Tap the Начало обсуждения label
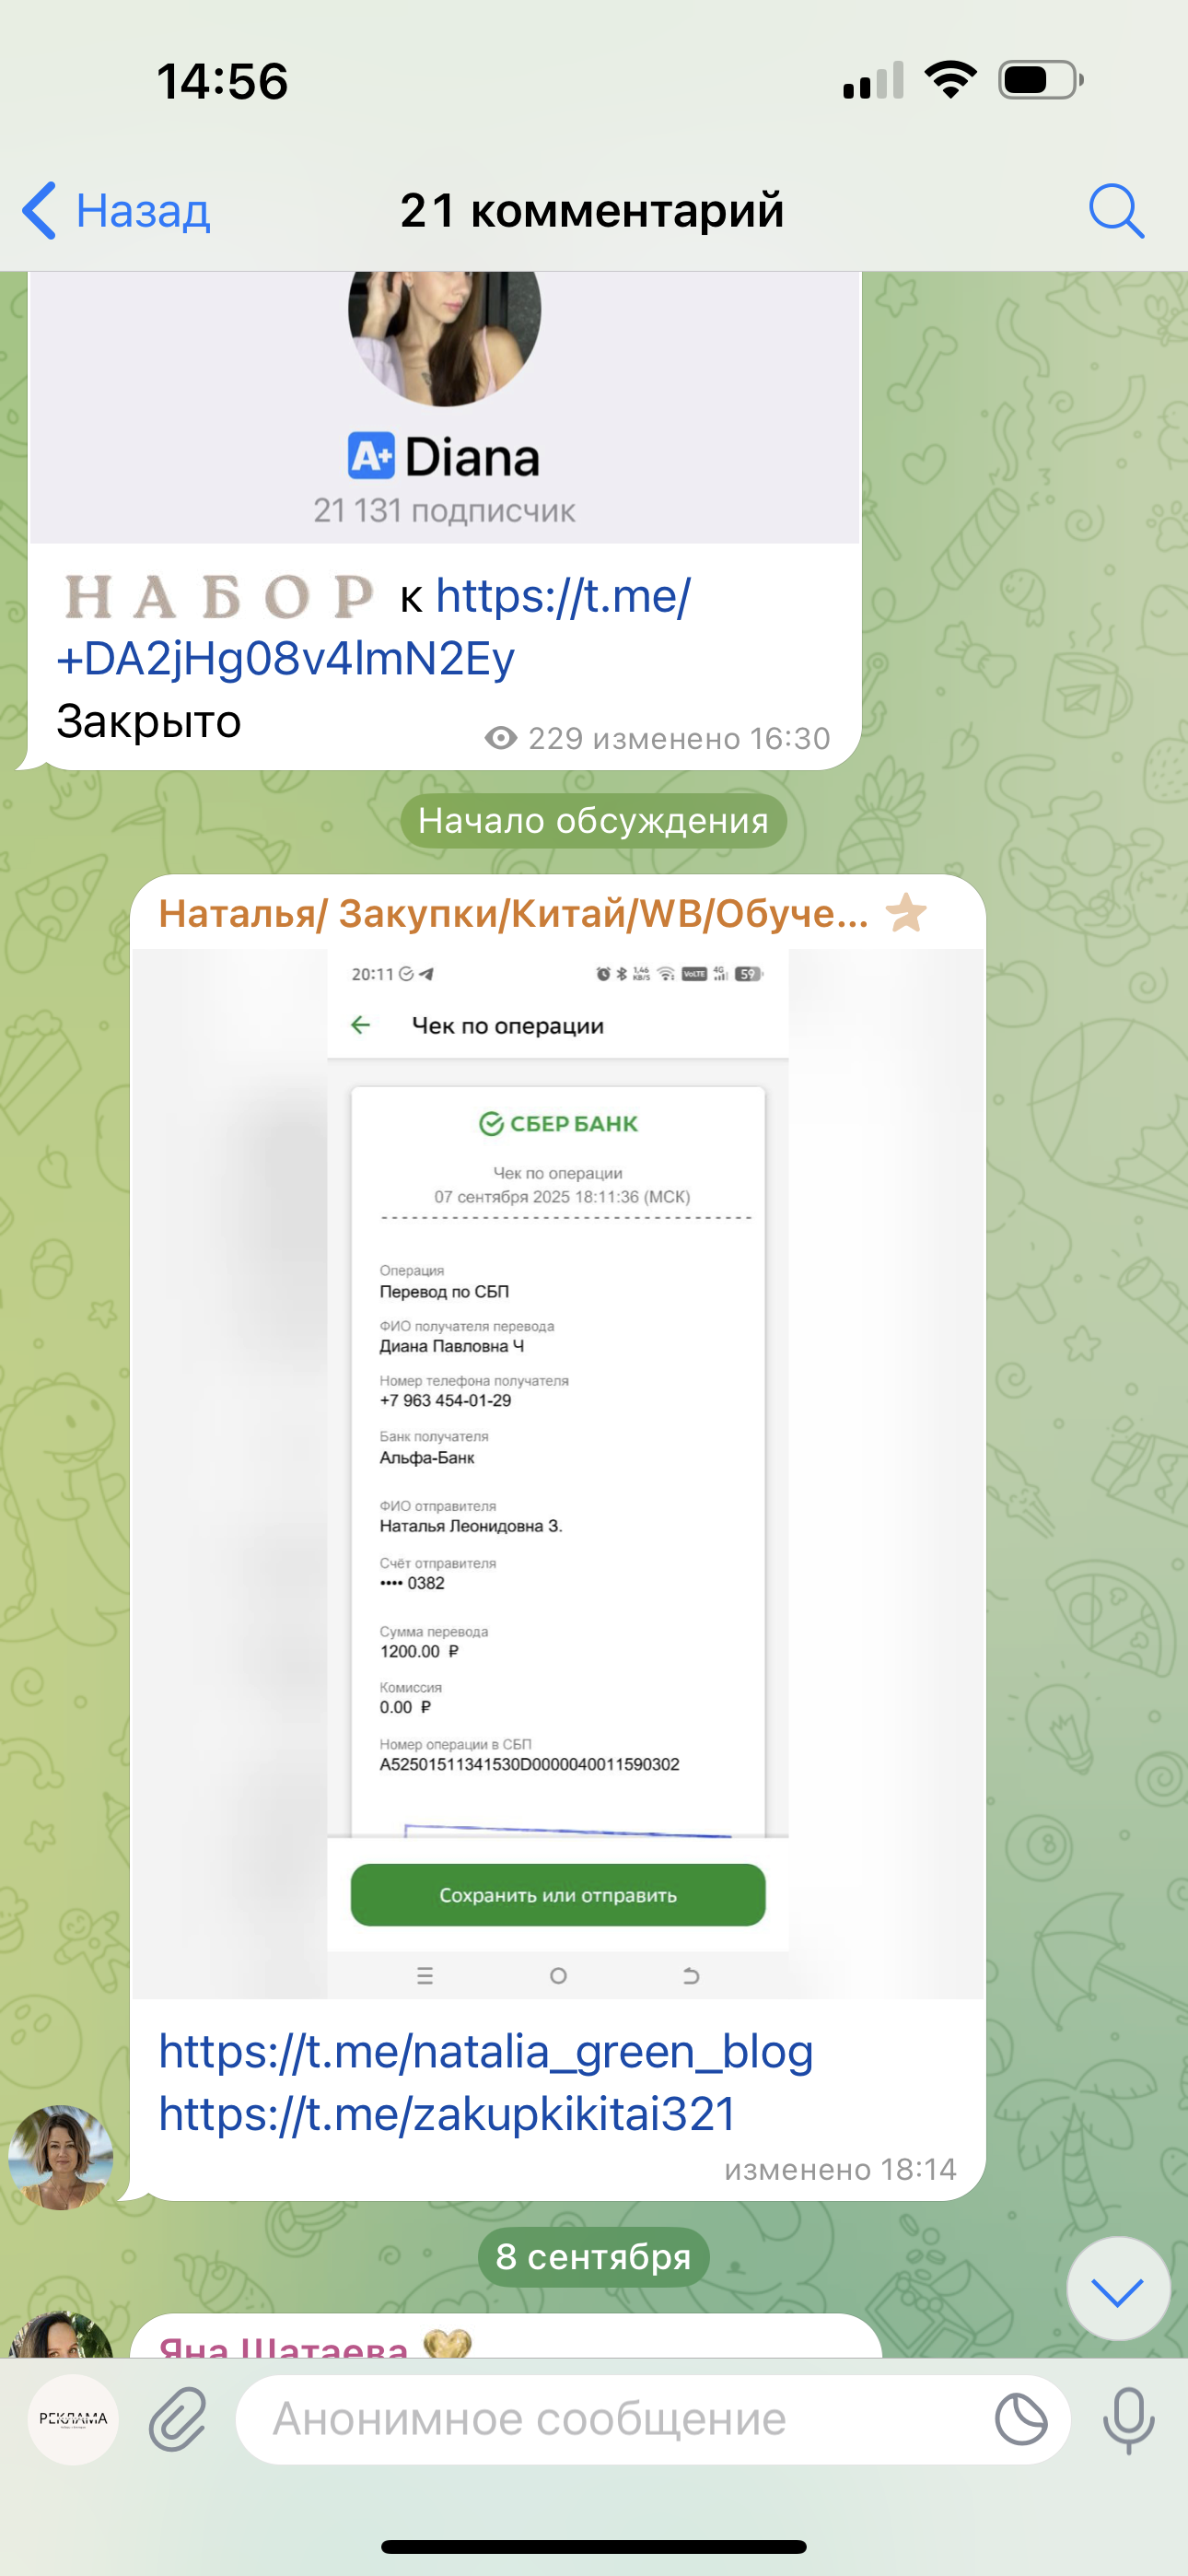Screen dimensions: 1188x2576 tap(594, 821)
